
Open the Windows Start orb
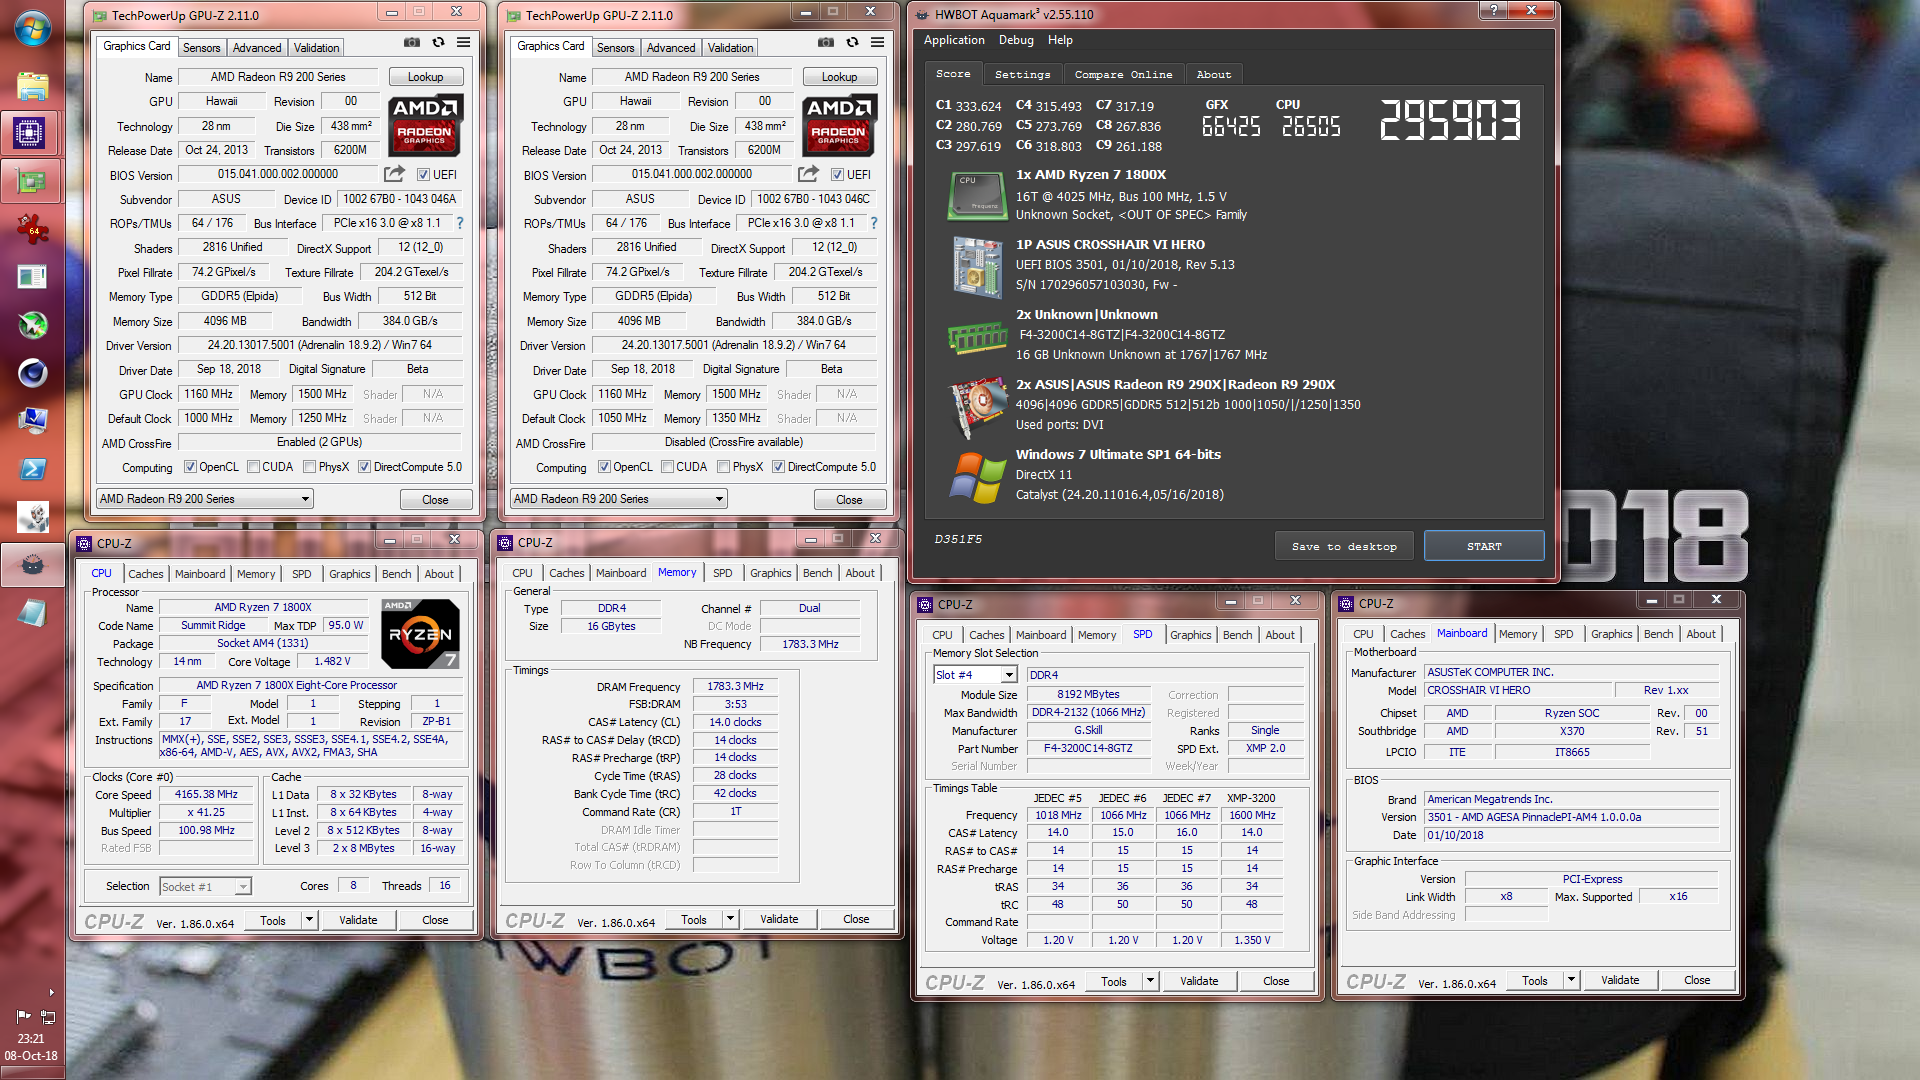coord(32,29)
